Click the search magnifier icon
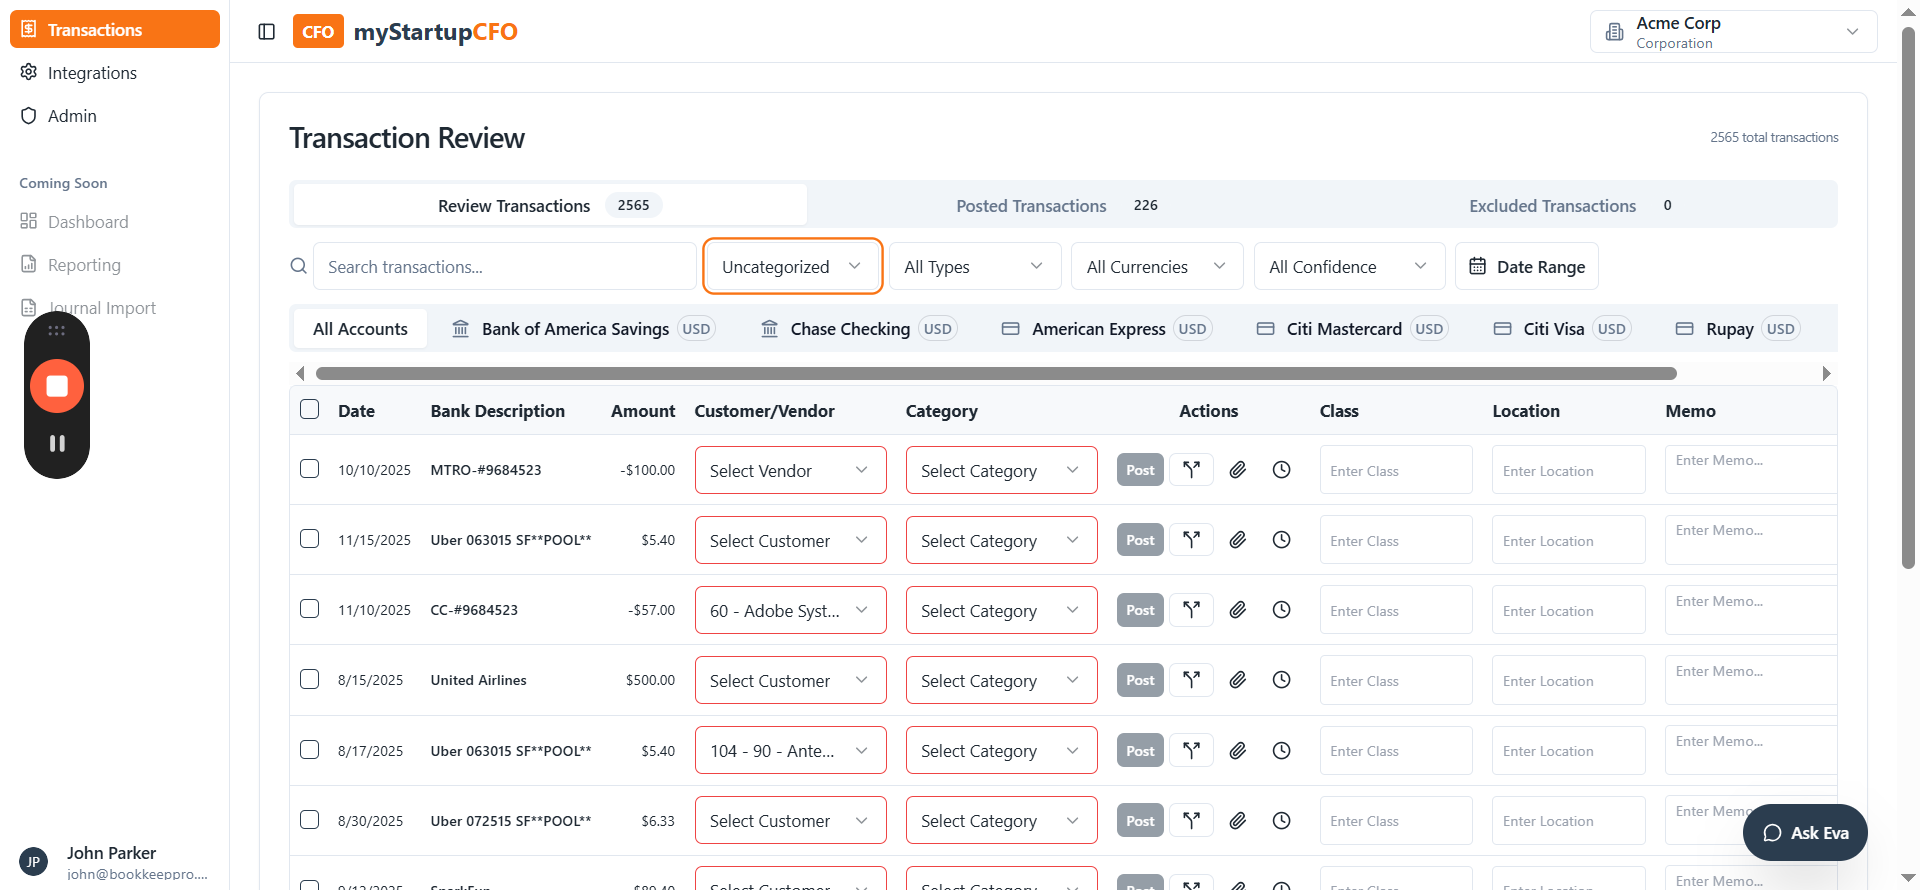 coord(298,266)
